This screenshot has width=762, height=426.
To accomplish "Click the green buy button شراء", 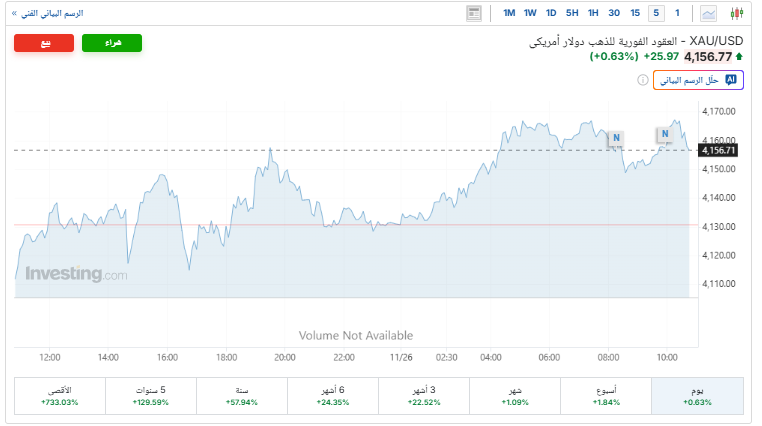I will coord(112,43).
